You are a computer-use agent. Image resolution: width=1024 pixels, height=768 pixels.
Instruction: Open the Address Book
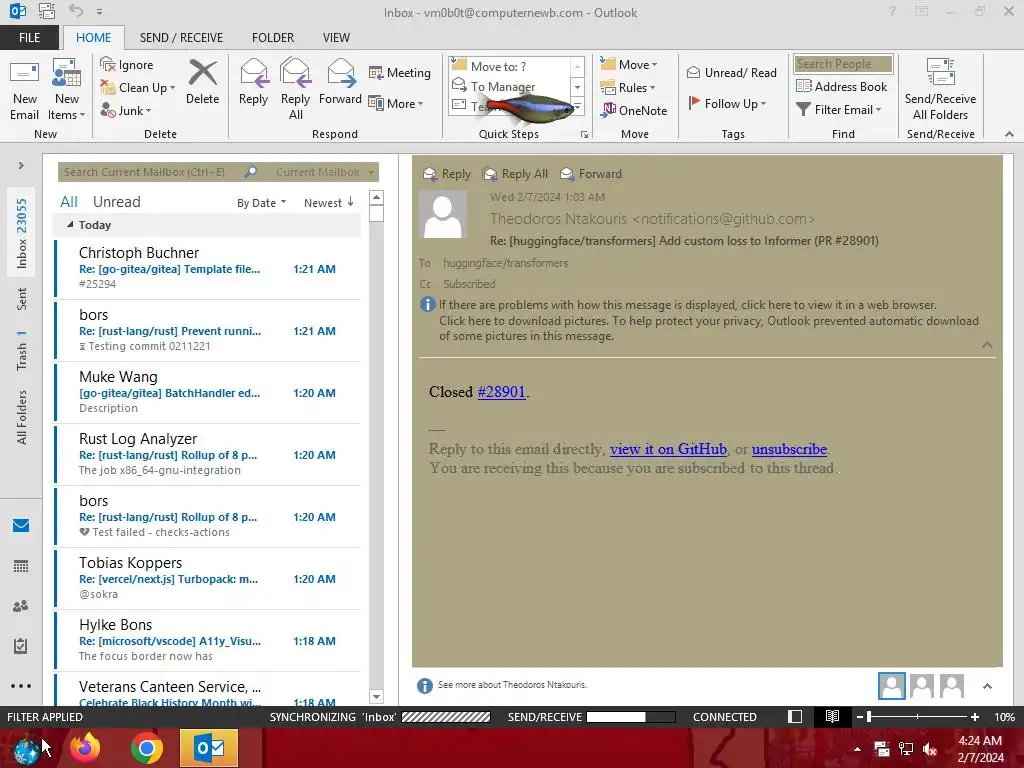click(x=842, y=86)
